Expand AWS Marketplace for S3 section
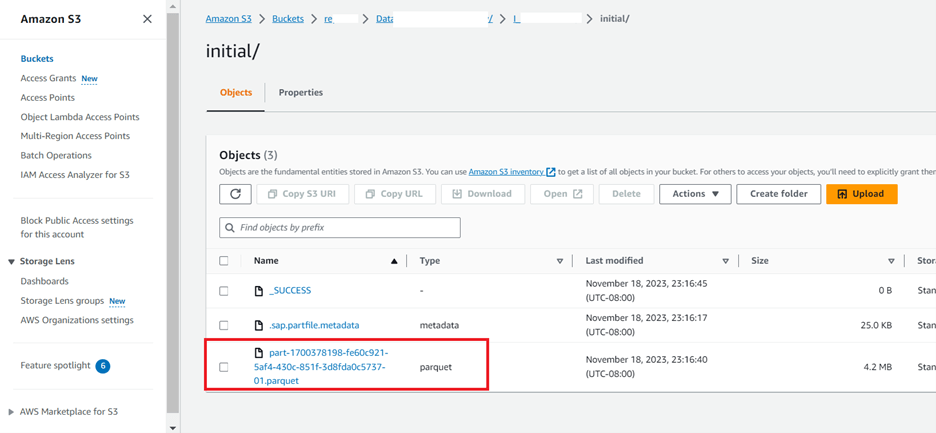The height and width of the screenshot is (433, 936). click(x=12, y=412)
